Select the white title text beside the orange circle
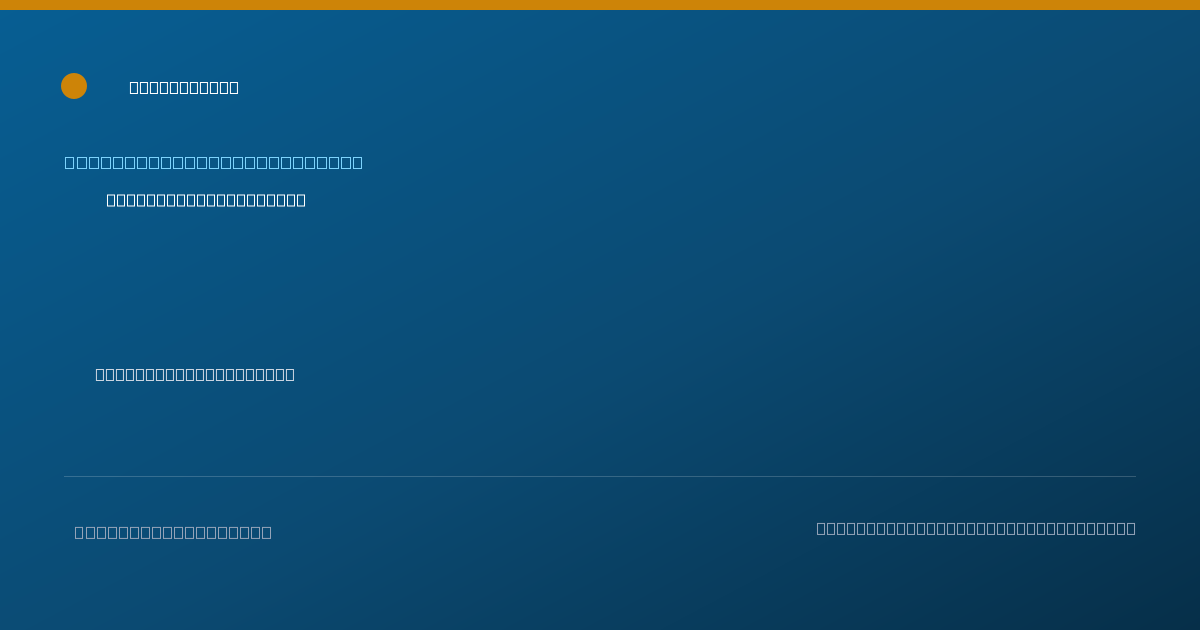 point(184,87)
